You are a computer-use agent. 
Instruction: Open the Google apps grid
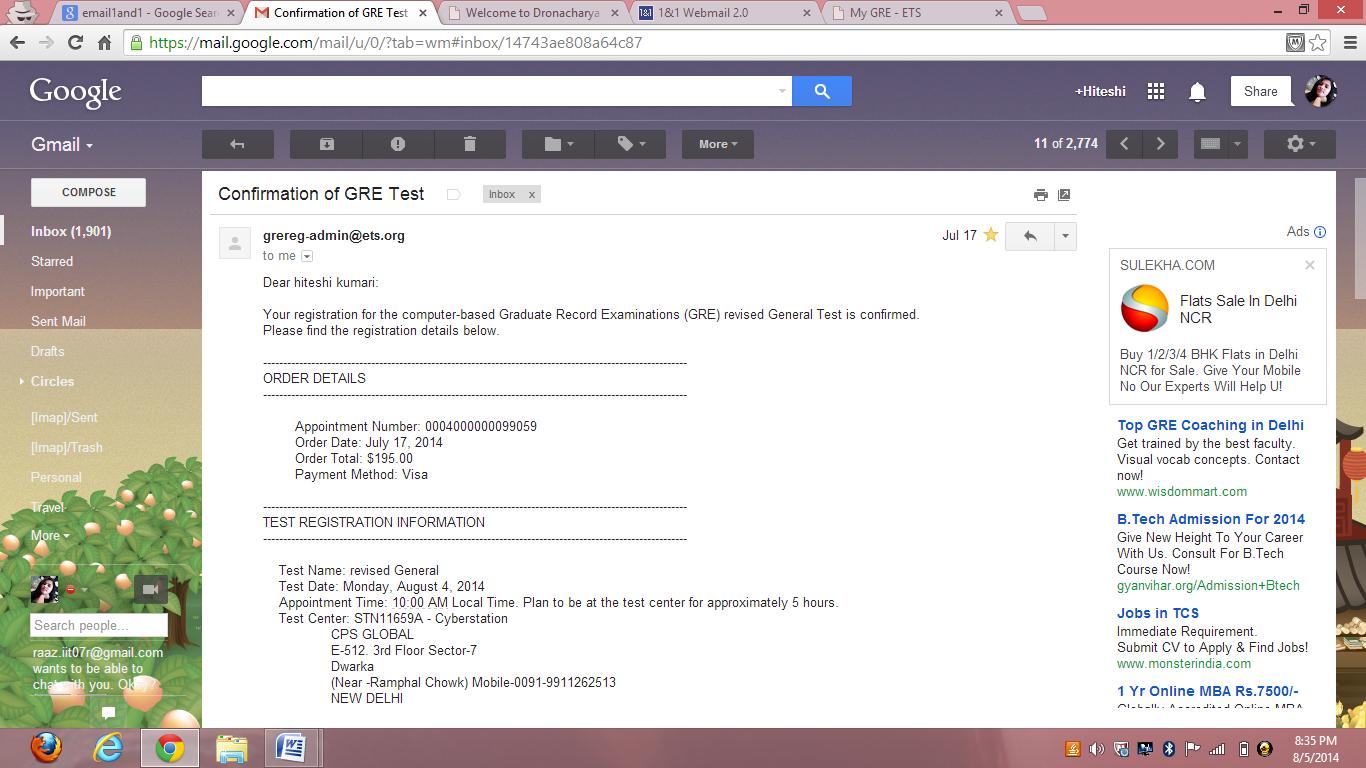1156,91
